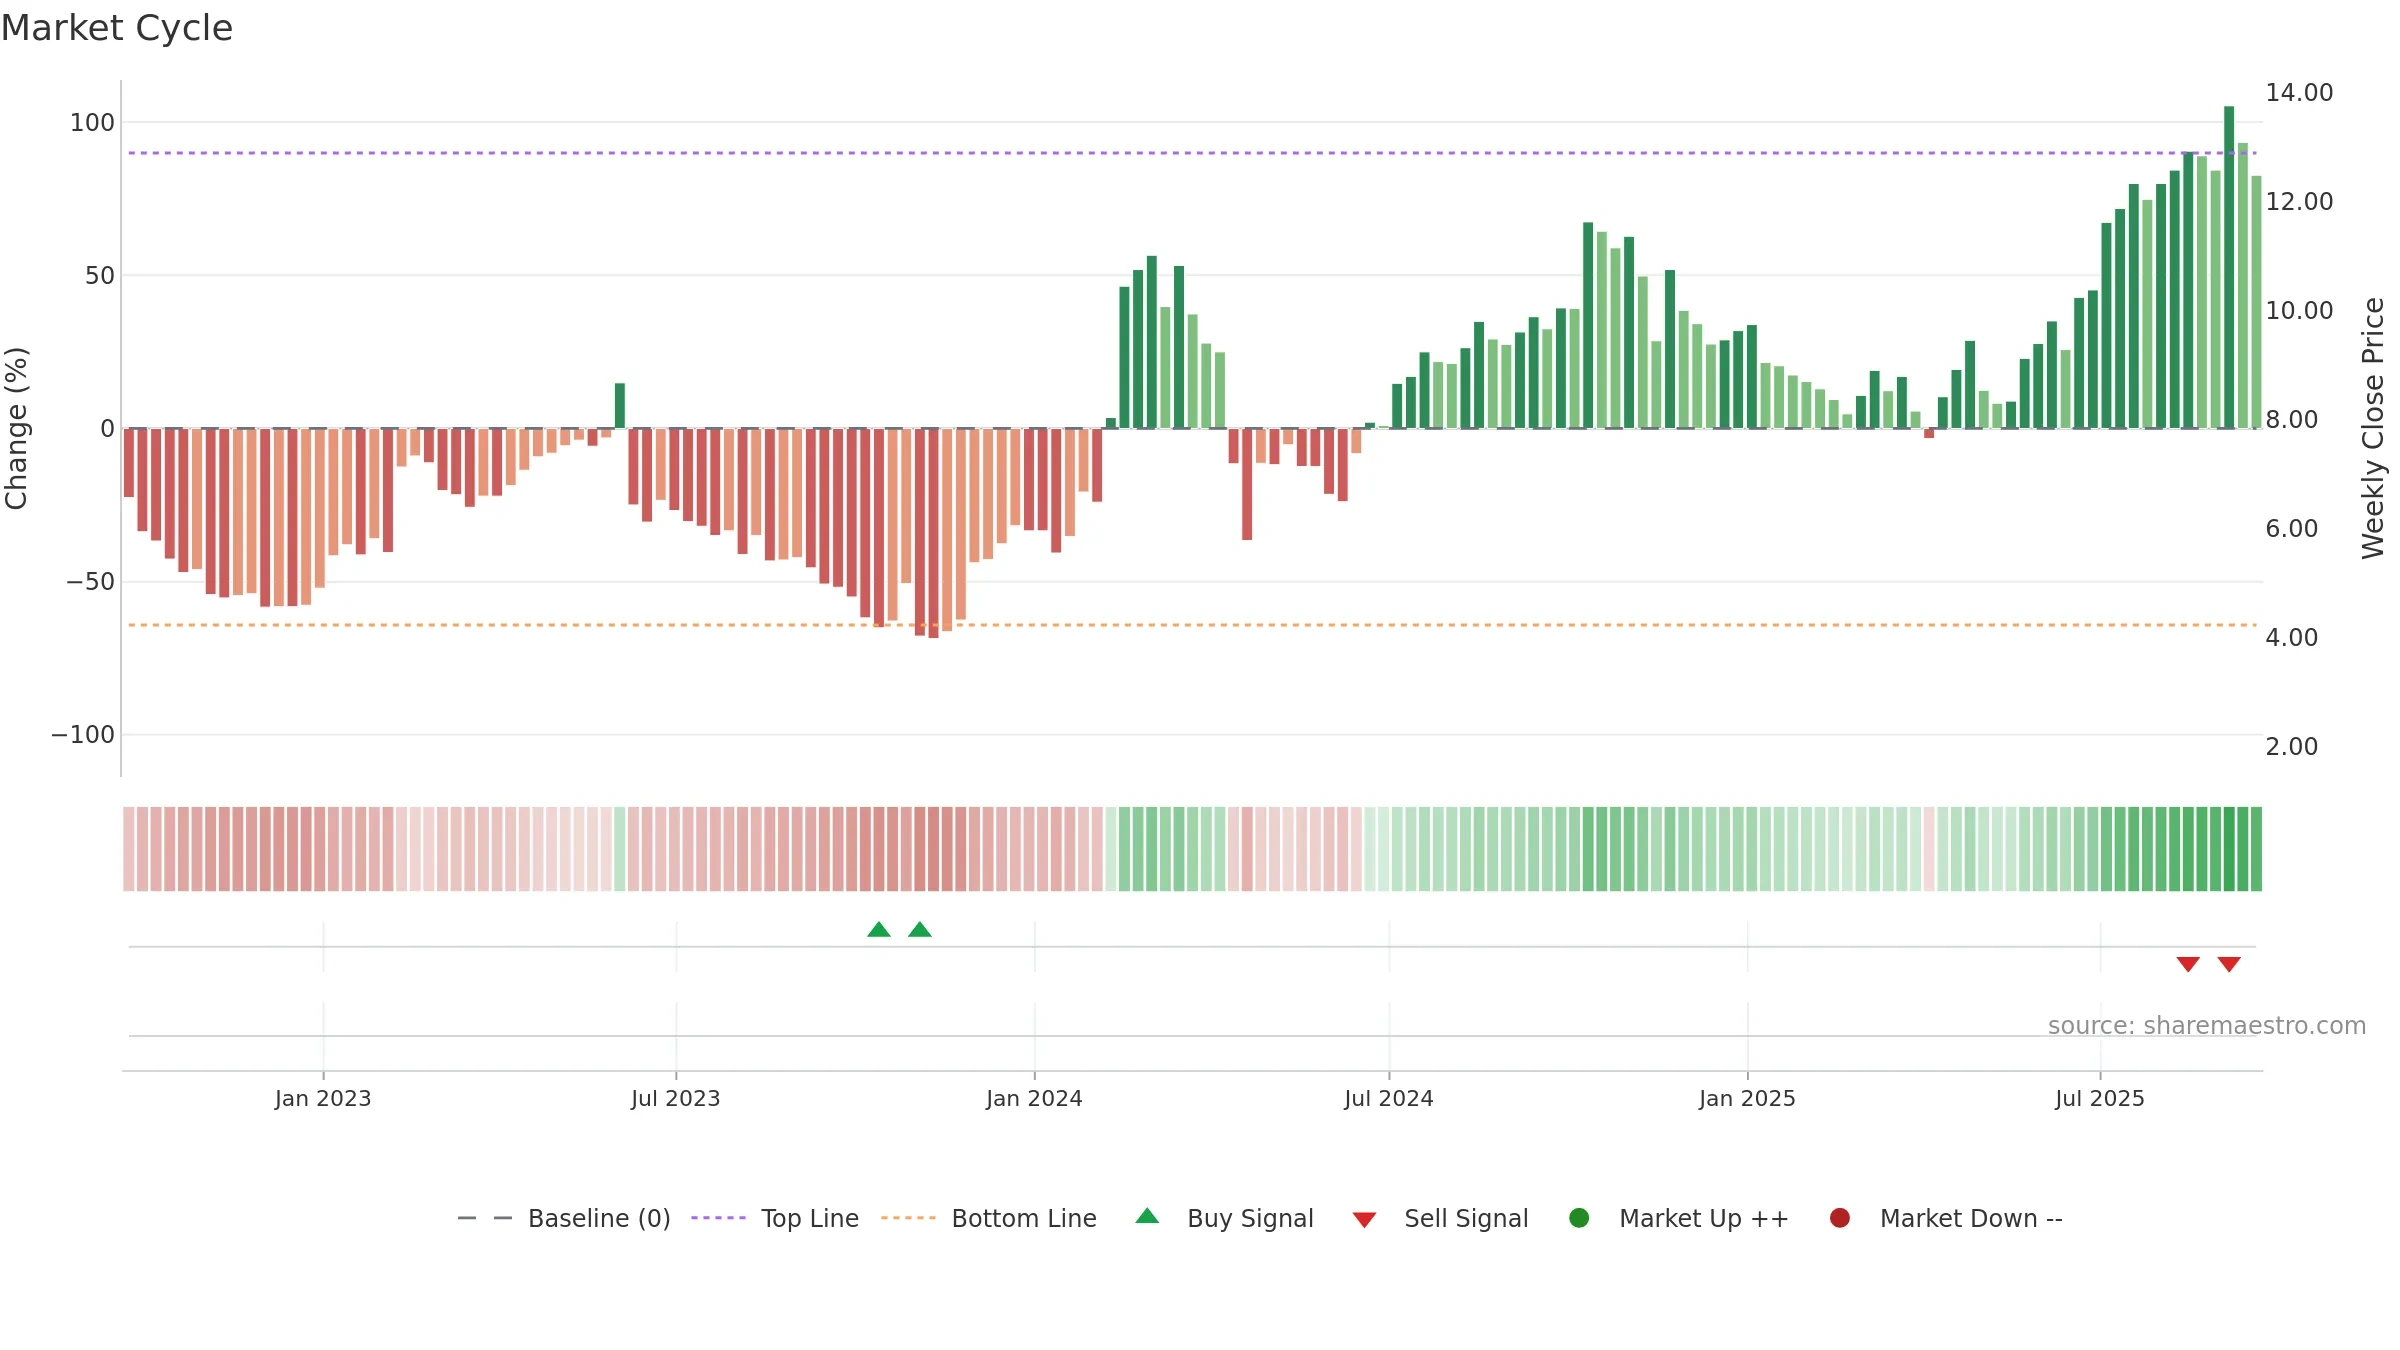Viewport: 2400px width, 1350px height.
Task: Click the −50 change axis tick
Action: click(x=90, y=581)
